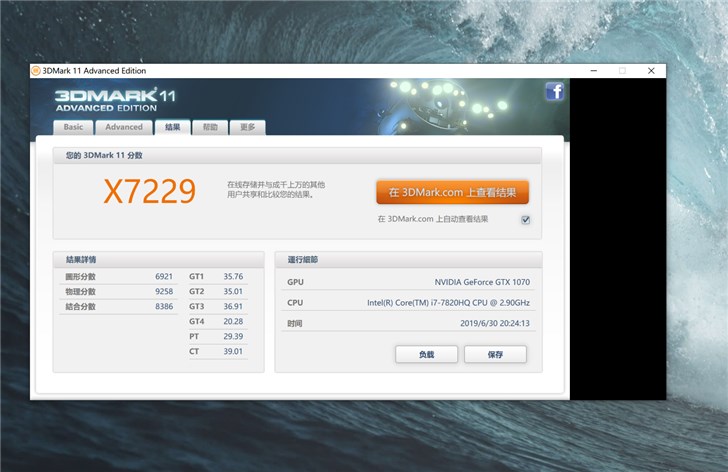Click the CT value 39.01

(x=233, y=351)
